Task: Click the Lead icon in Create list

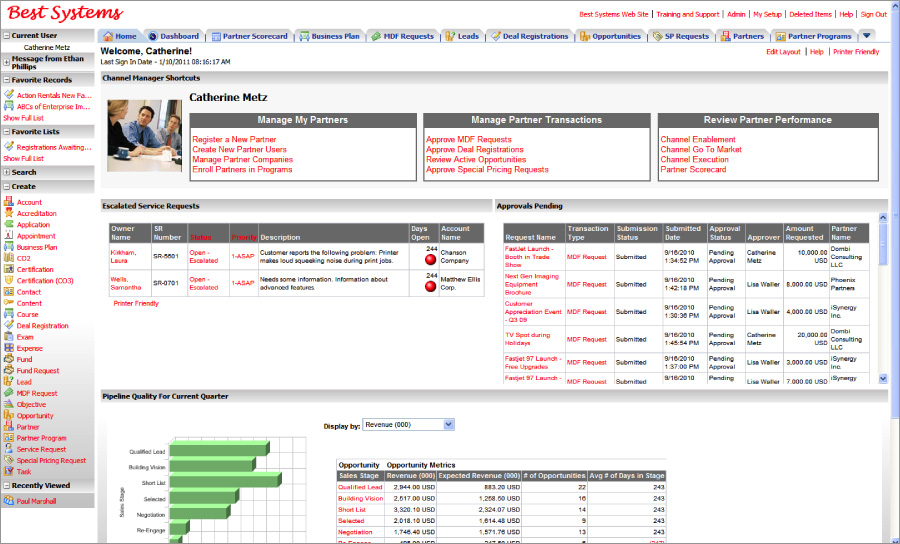Action: click(8, 382)
